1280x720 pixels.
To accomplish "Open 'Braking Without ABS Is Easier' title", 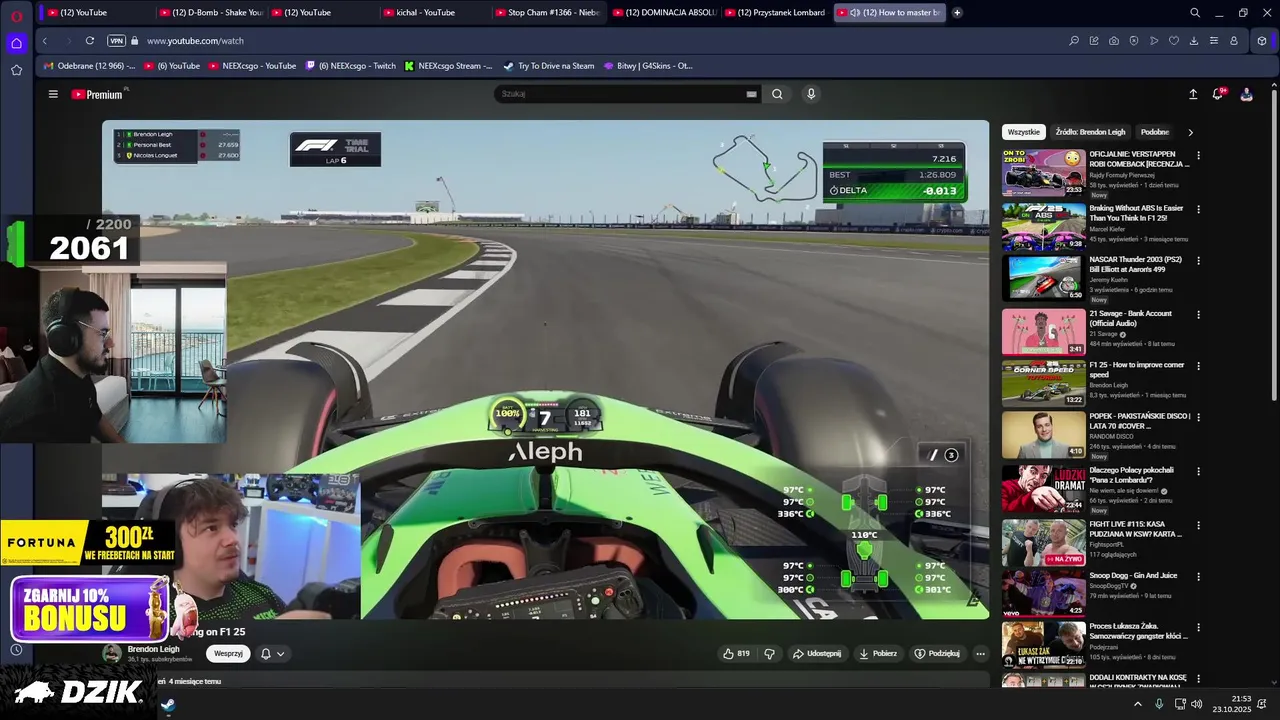I will click(x=1137, y=213).
